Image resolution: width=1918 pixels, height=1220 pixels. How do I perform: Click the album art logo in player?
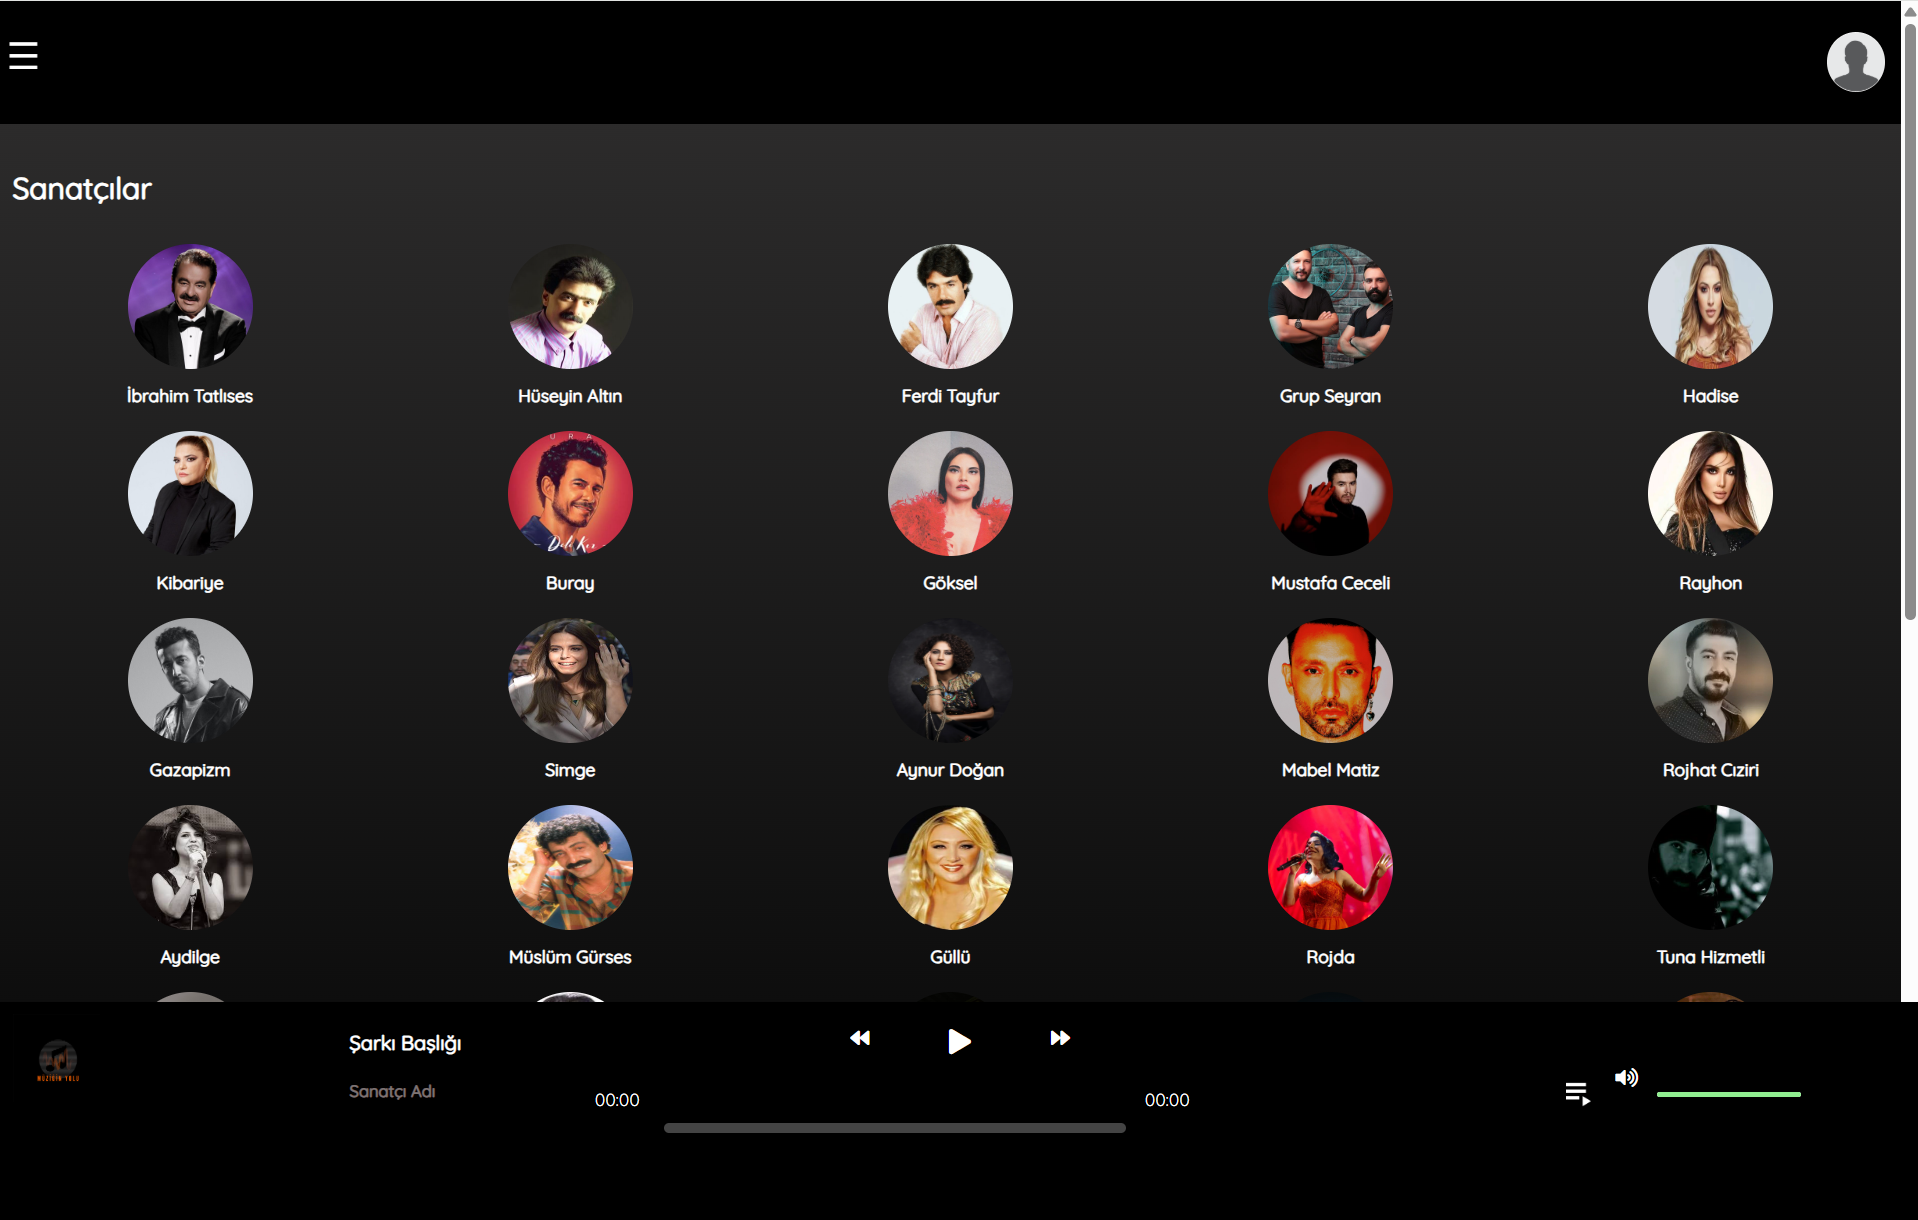point(58,1060)
